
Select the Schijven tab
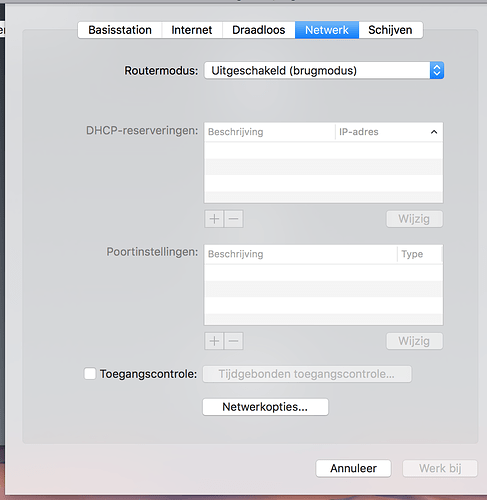point(390,30)
